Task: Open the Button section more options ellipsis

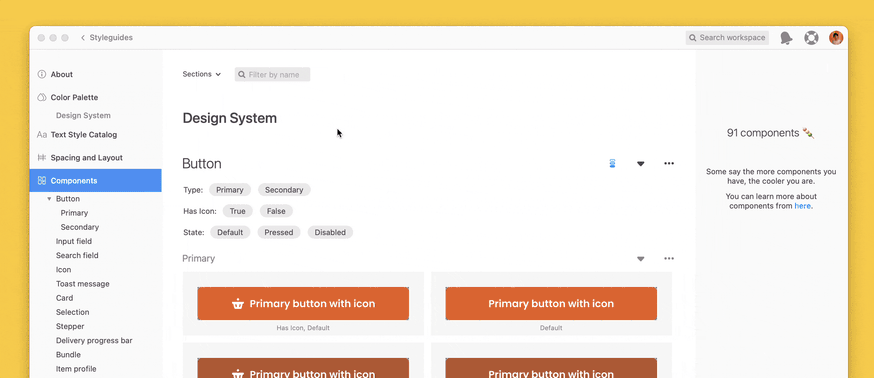Action: pyautogui.click(x=669, y=163)
